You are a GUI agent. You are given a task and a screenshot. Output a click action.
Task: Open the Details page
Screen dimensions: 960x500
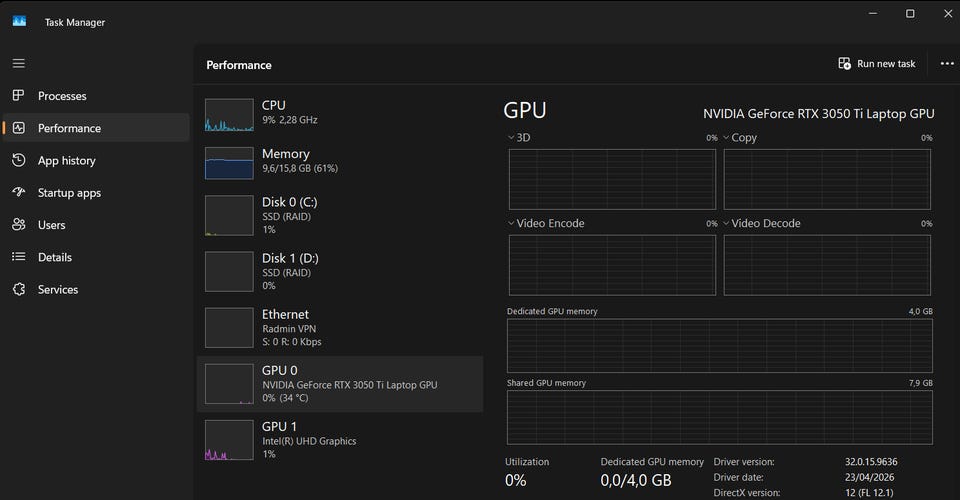coord(96,258)
